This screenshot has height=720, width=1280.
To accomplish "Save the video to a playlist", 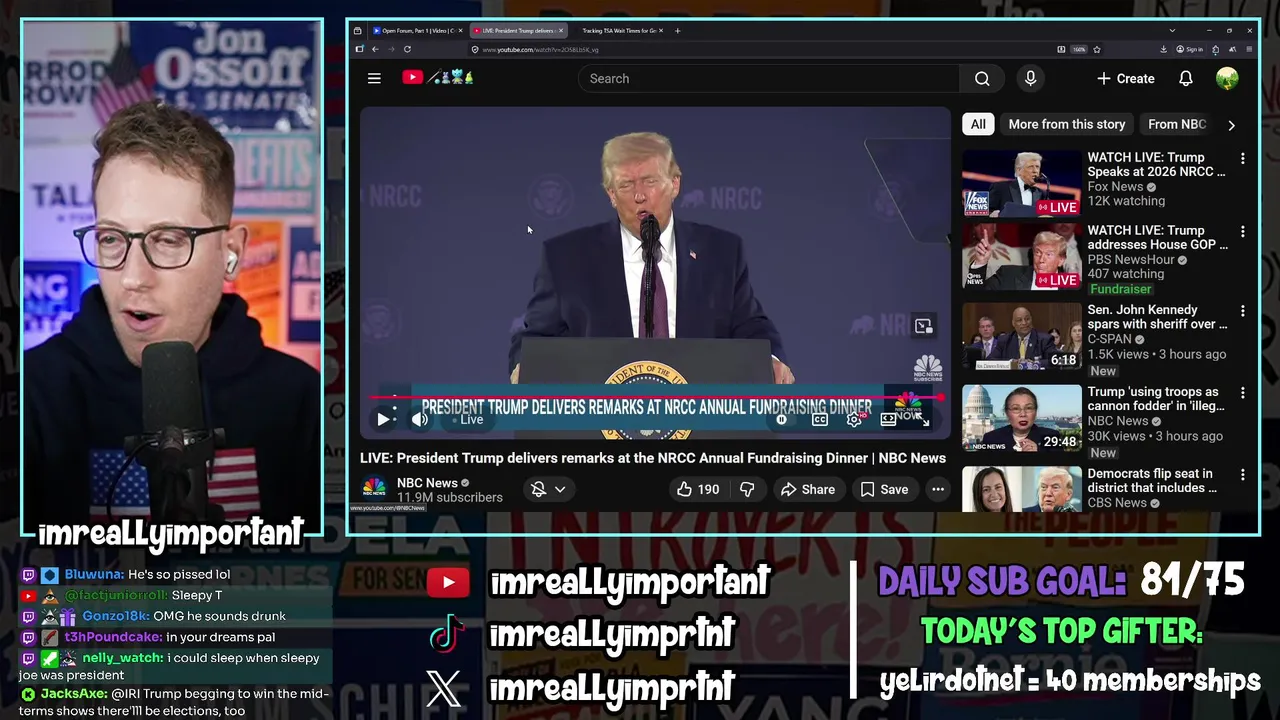I will coord(884,489).
